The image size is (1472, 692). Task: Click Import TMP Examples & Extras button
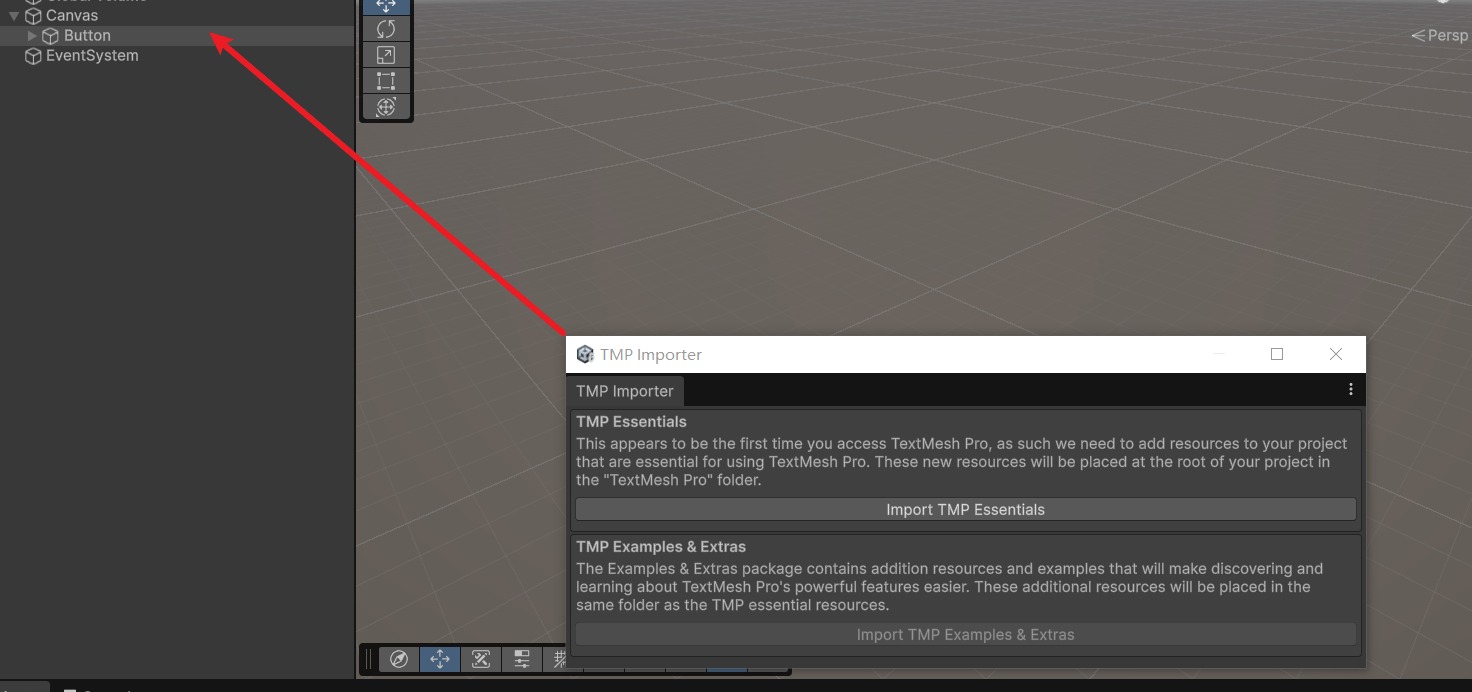coord(965,634)
